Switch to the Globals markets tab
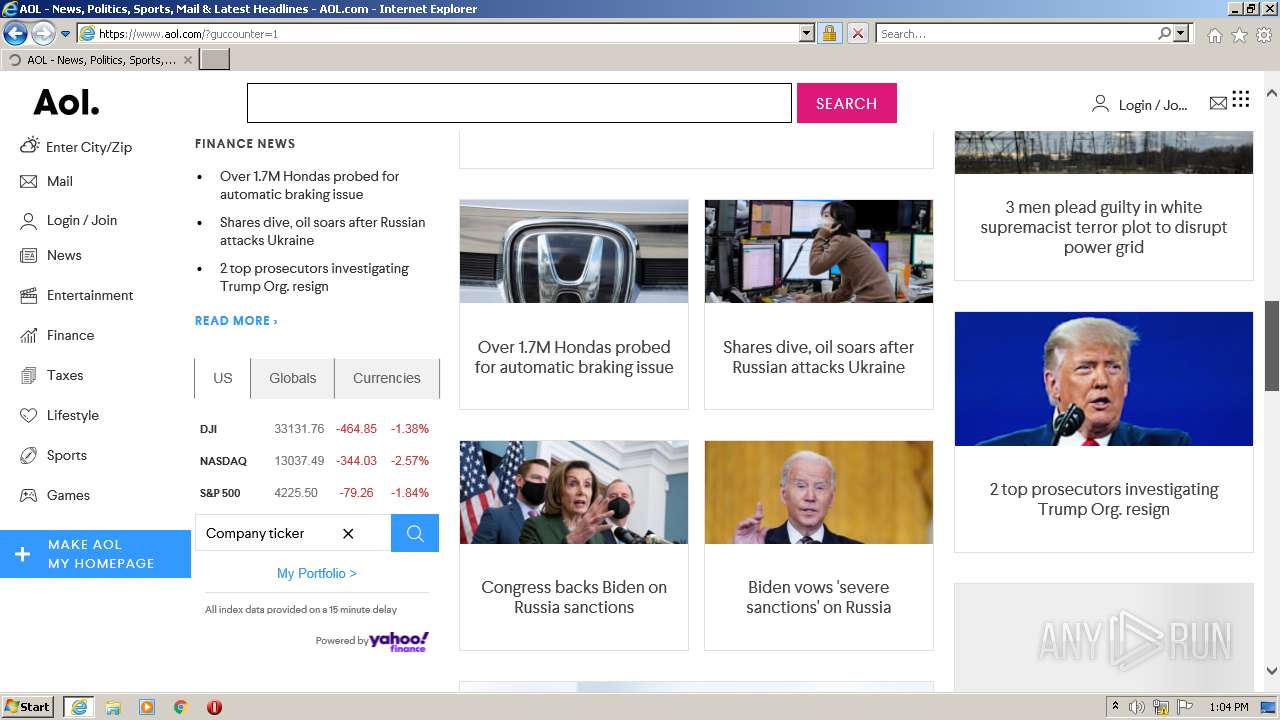The height and width of the screenshot is (720, 1280). tap(292, 378)
